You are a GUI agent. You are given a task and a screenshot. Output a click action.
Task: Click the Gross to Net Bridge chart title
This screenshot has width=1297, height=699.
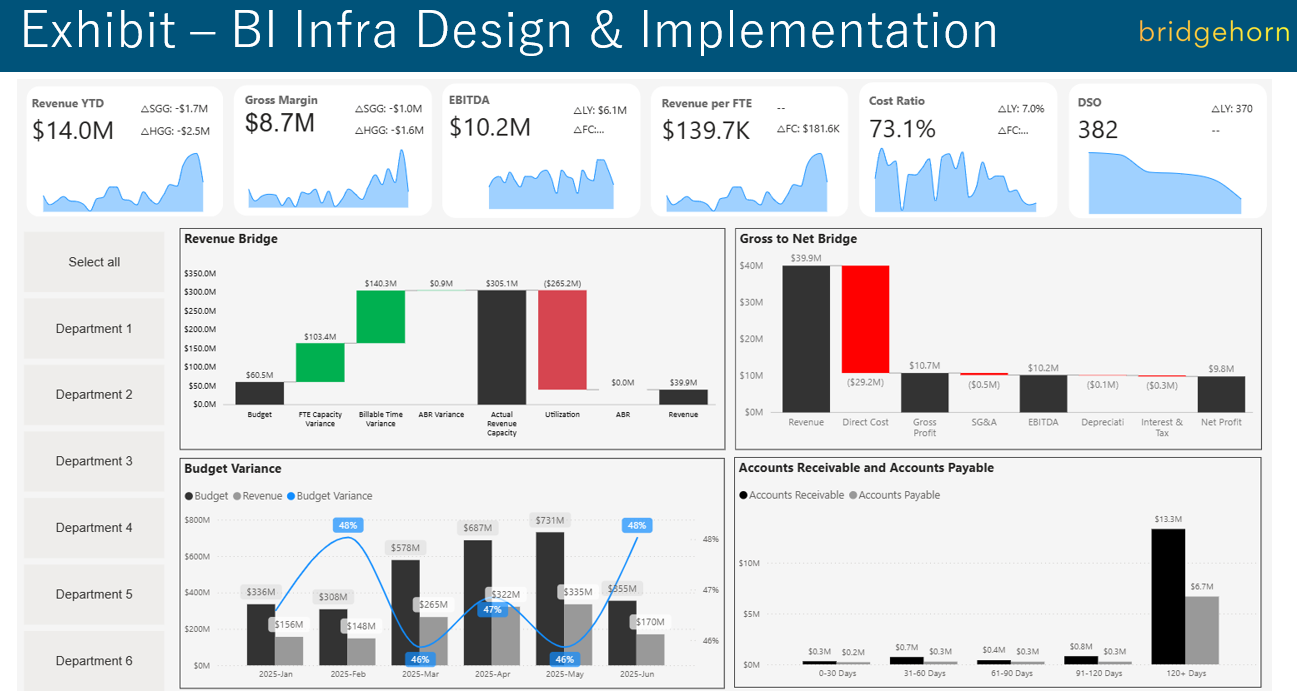point(798,239)
